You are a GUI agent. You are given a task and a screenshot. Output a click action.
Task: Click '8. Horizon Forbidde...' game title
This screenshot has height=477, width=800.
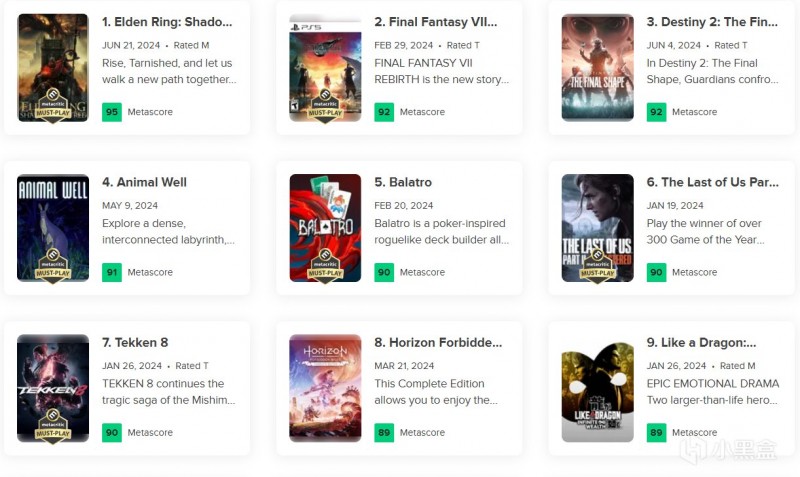pos(437,343)
